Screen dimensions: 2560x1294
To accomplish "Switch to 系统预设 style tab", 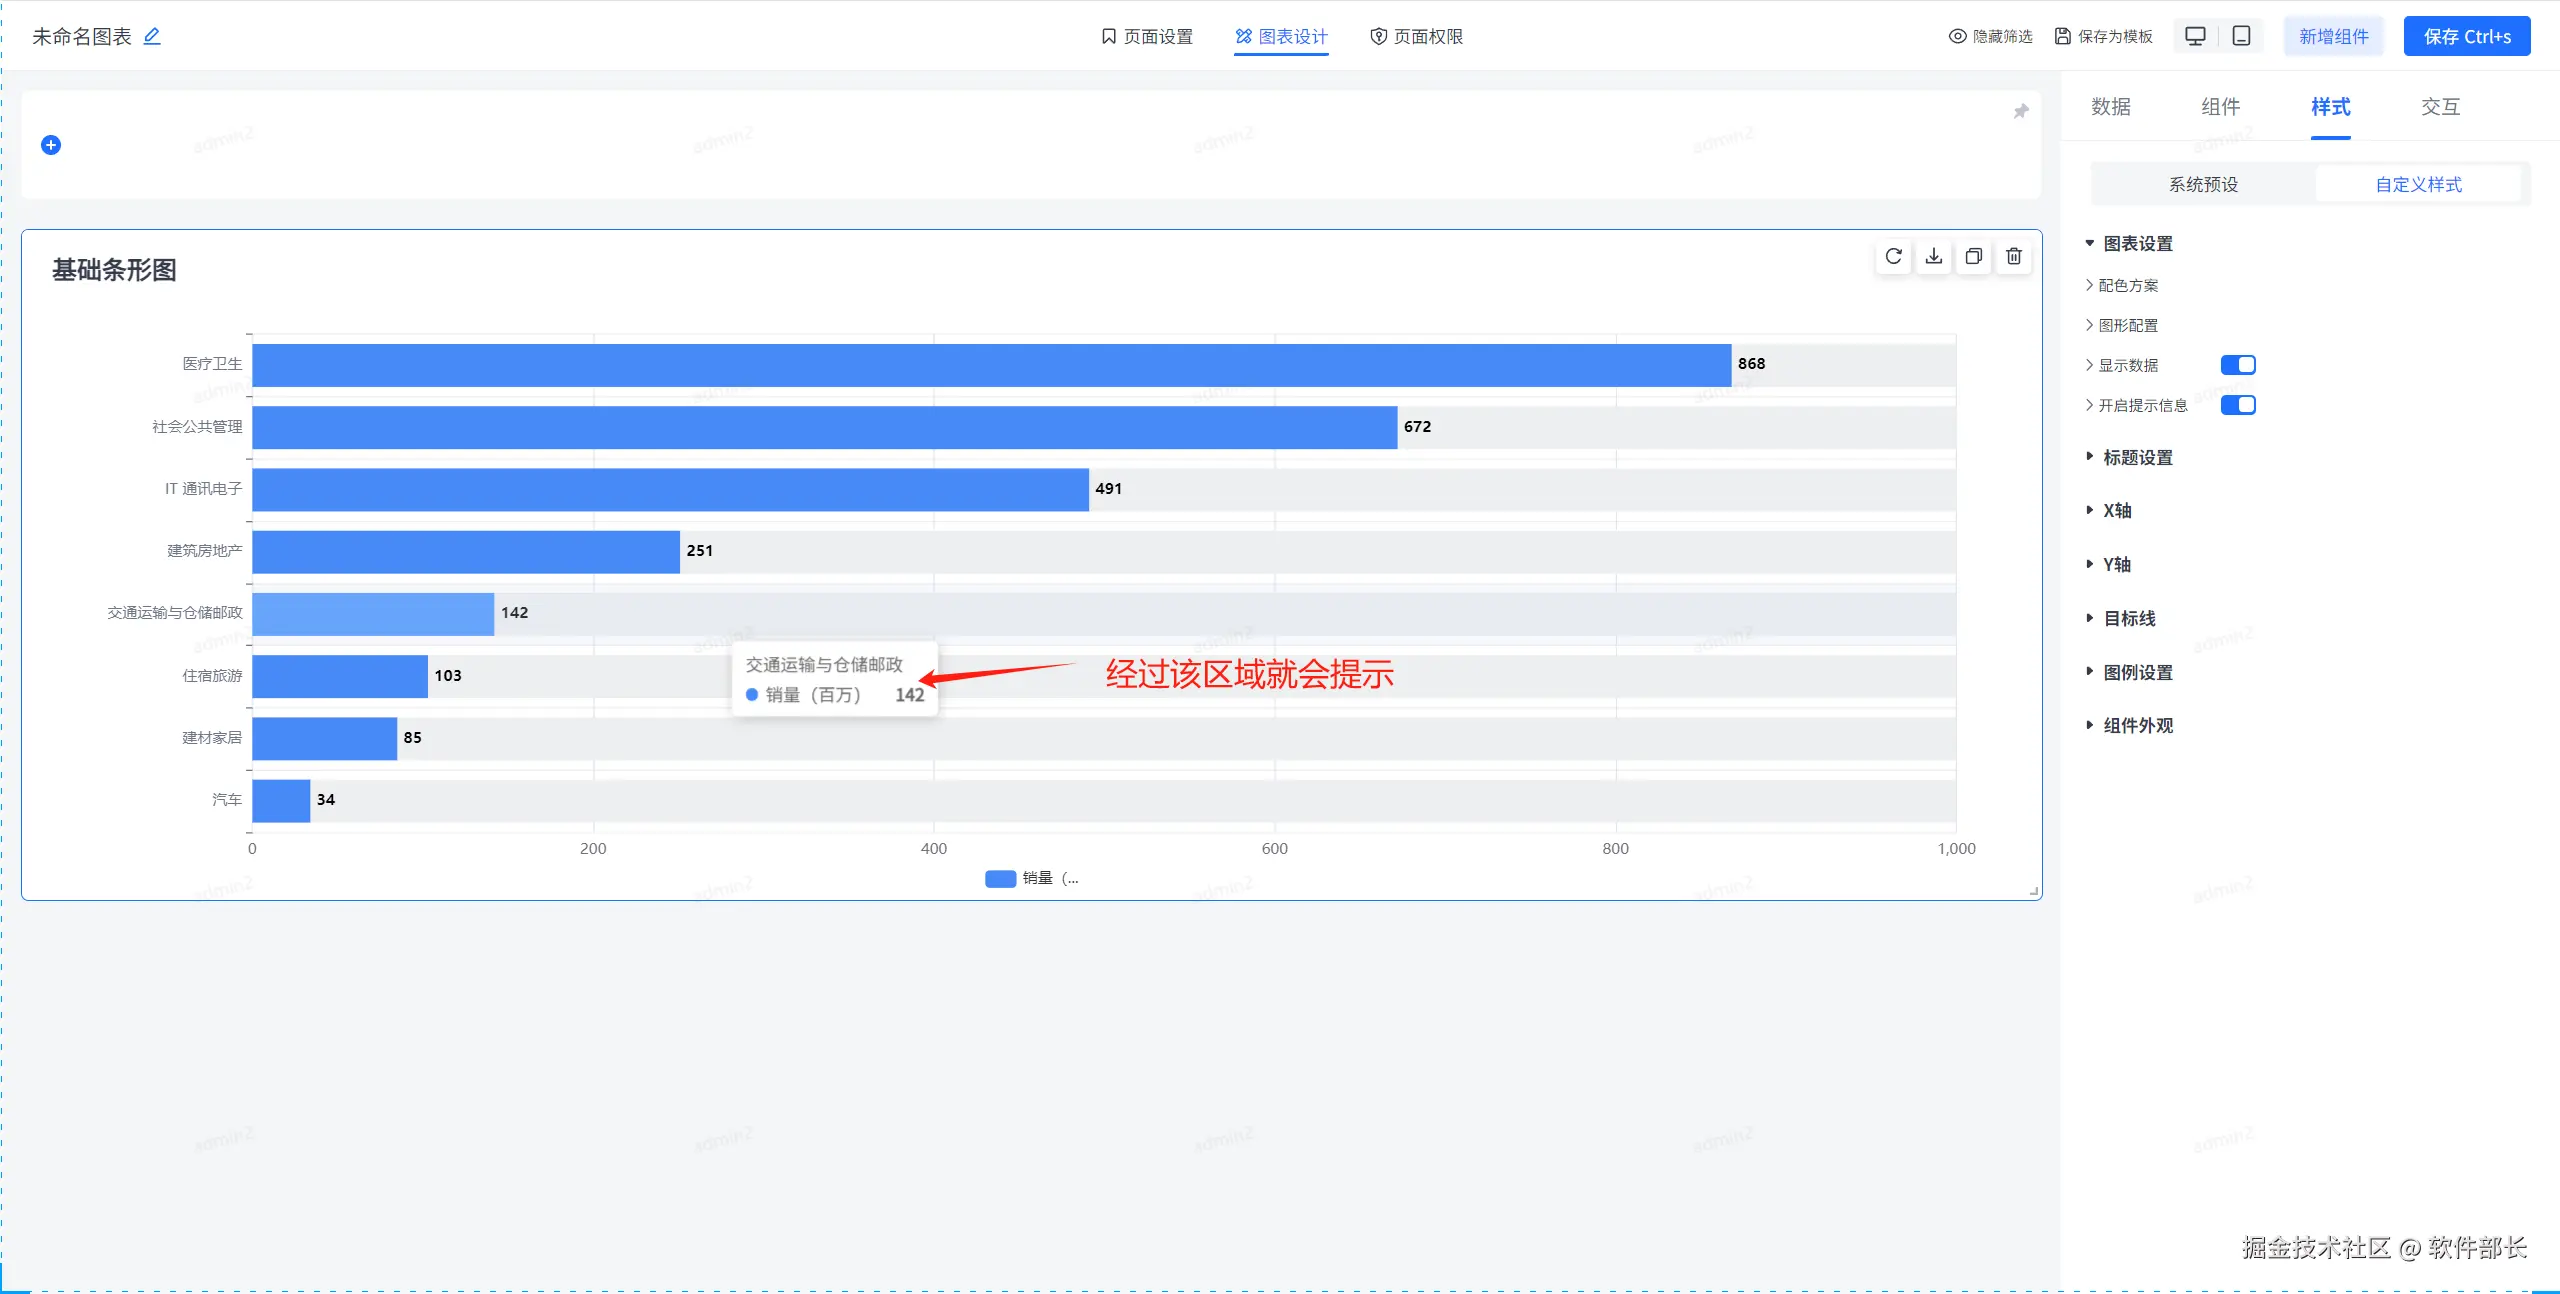I will tap(2203, 185).
